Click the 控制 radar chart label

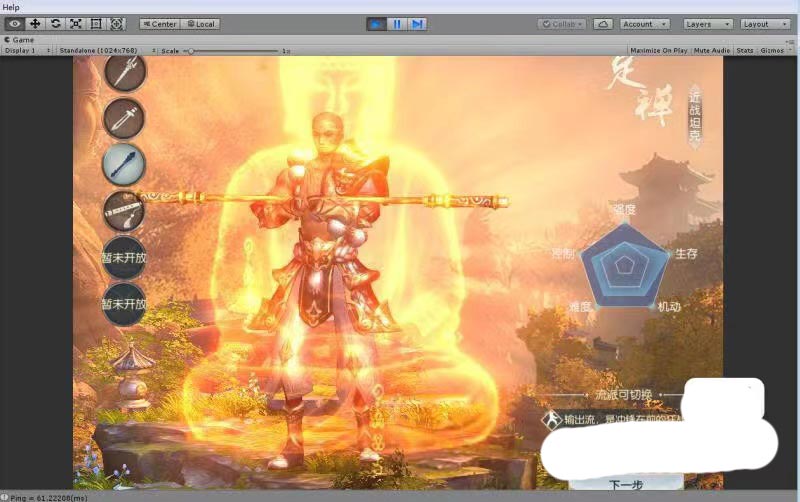[563, 254]
